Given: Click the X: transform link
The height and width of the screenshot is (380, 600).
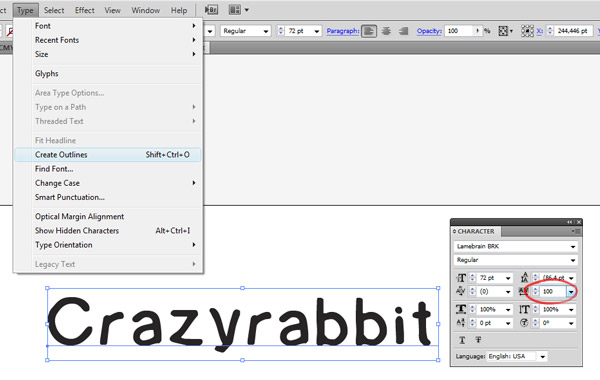Looking at the screenshot, I should tap(540, 31).
